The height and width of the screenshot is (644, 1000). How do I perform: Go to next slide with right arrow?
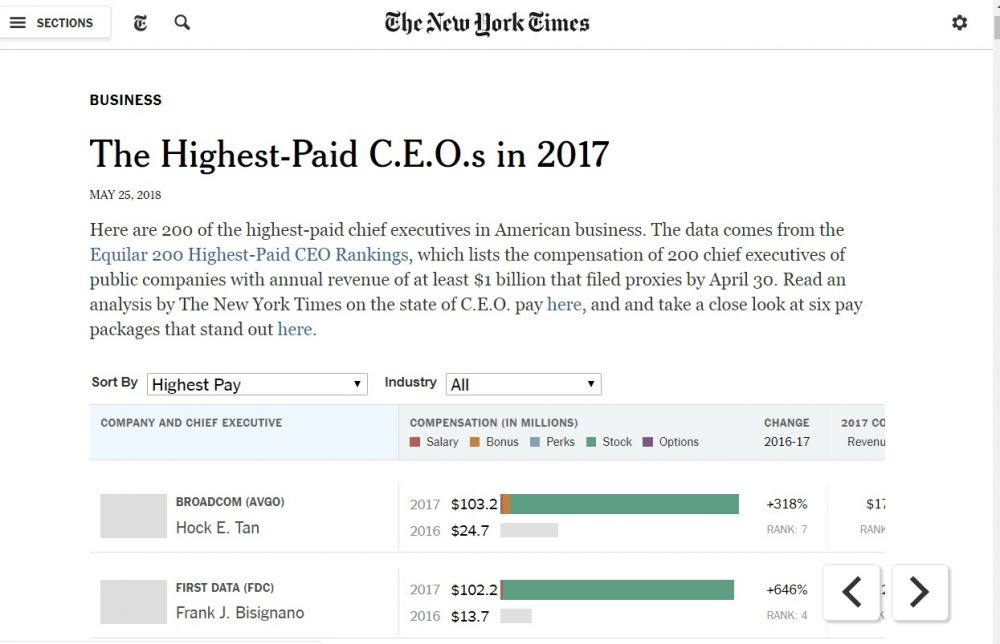click(919, 592)
